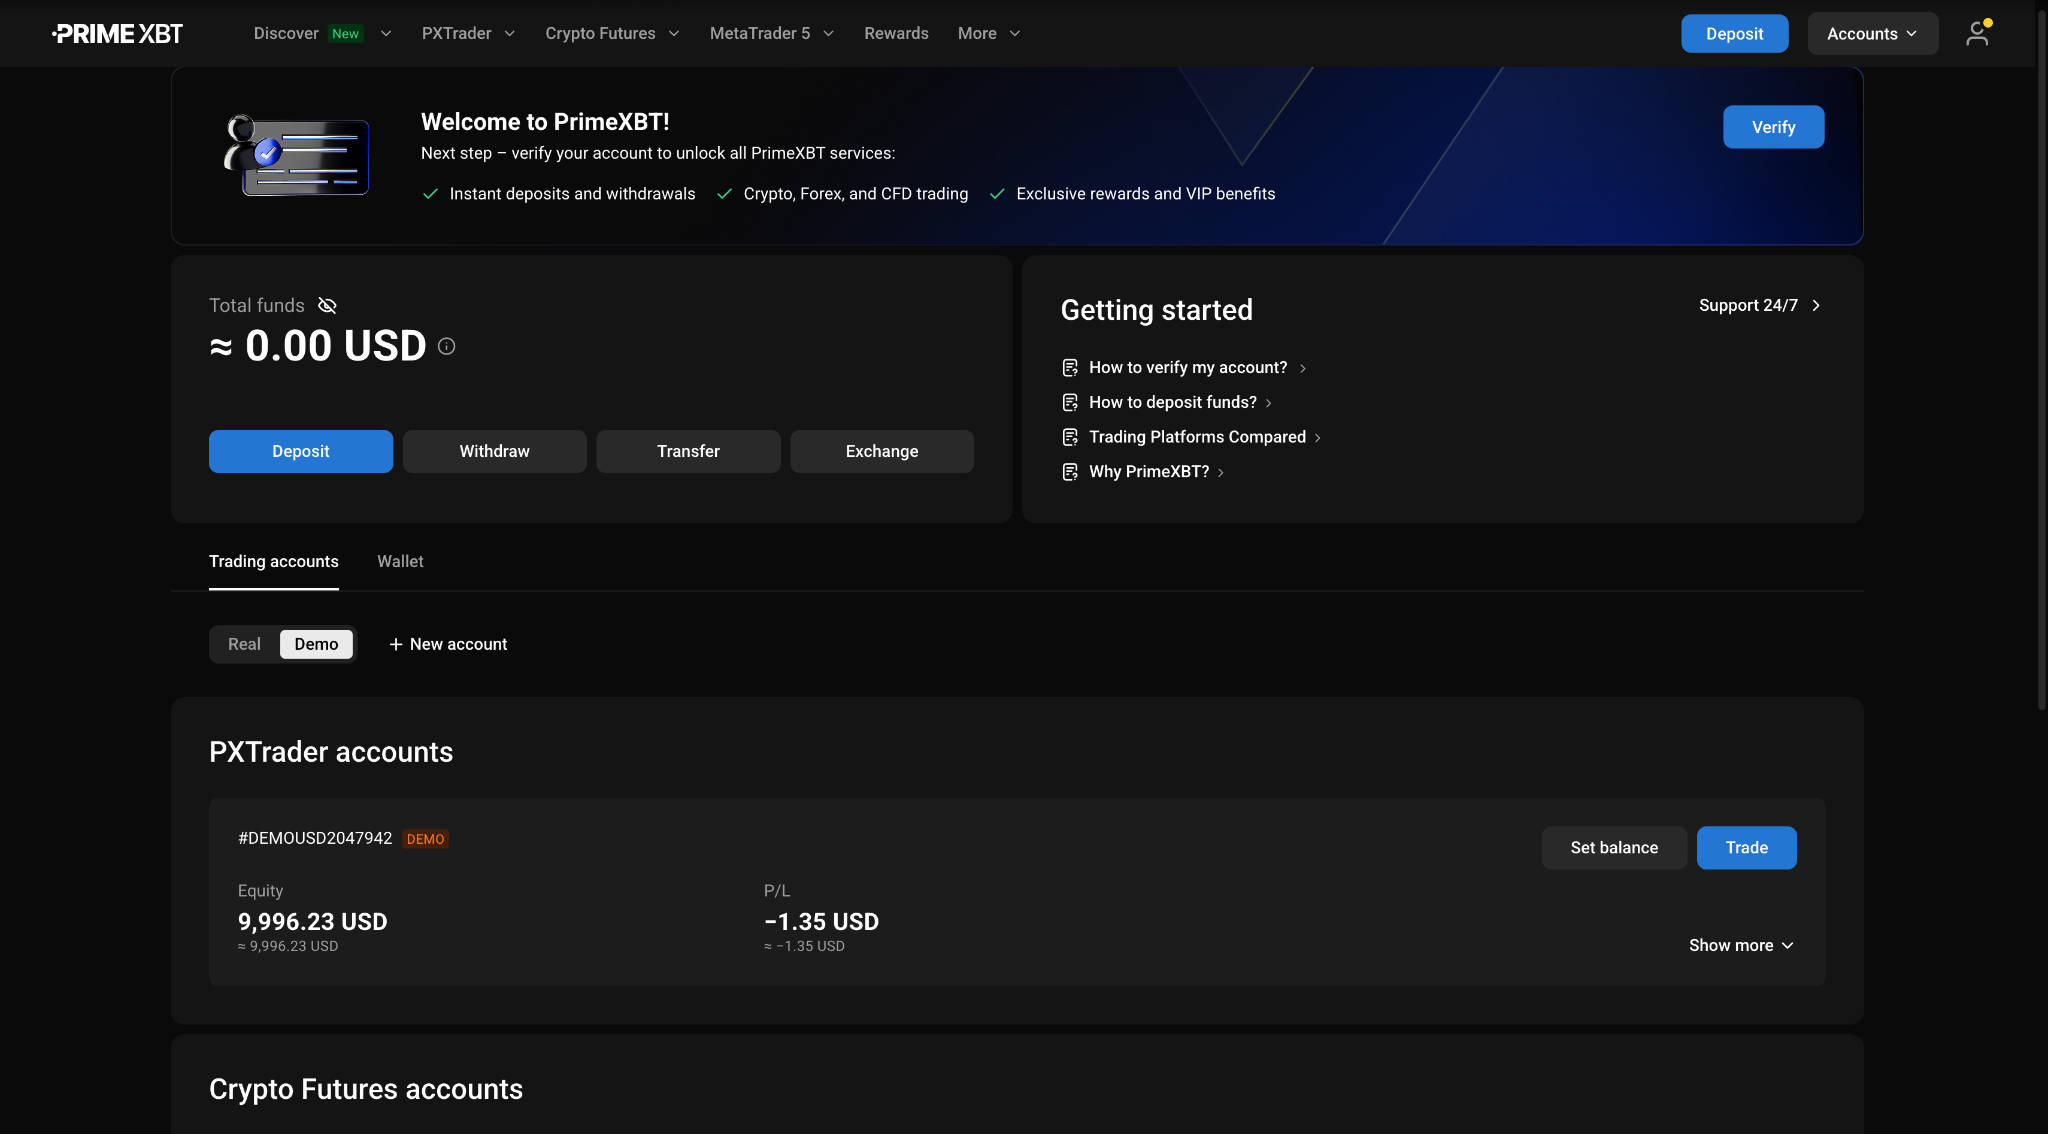Click the document icon beside How to verify
Image resolution: width=2048 pixels, height=1134 pixels.
[1070, 368]
